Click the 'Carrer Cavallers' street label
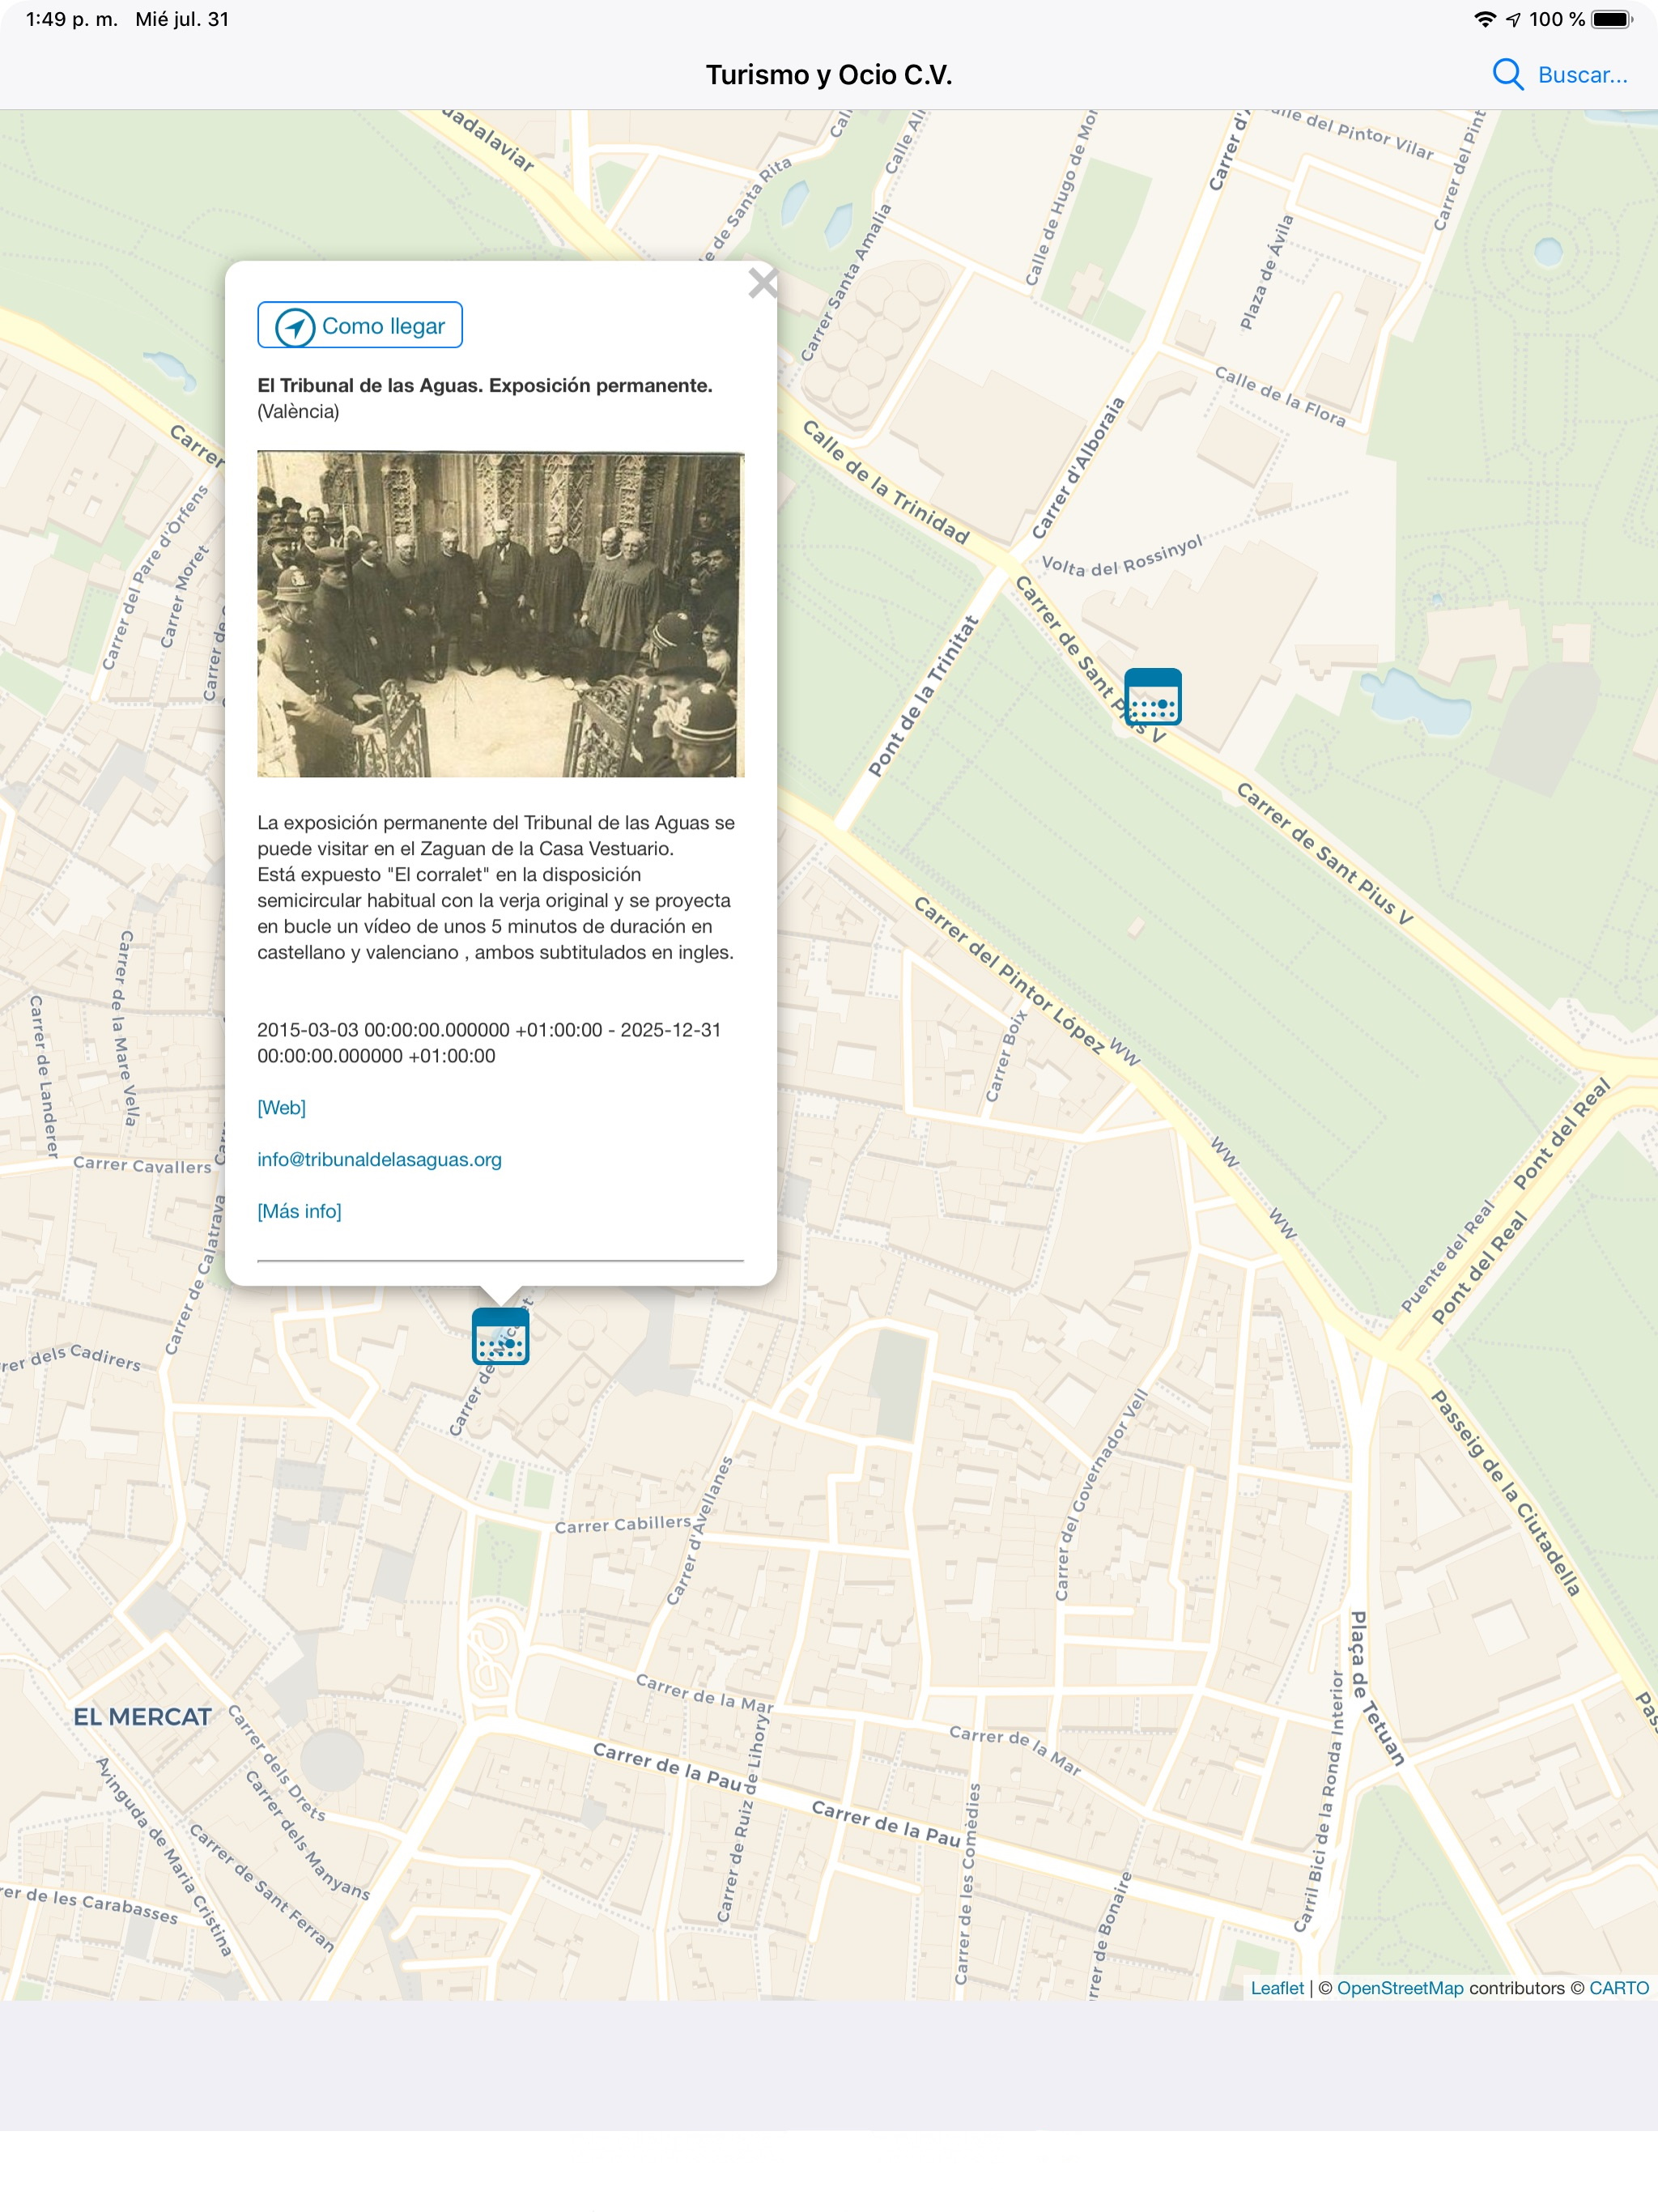Viewport: 1658px width, 2212px height. point(142,1164)
